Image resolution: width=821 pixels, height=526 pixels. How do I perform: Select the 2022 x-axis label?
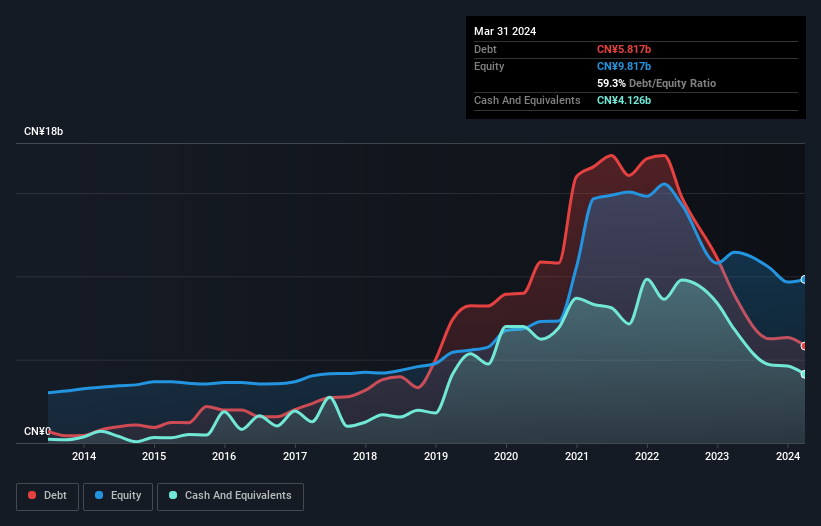click(647, 456)
